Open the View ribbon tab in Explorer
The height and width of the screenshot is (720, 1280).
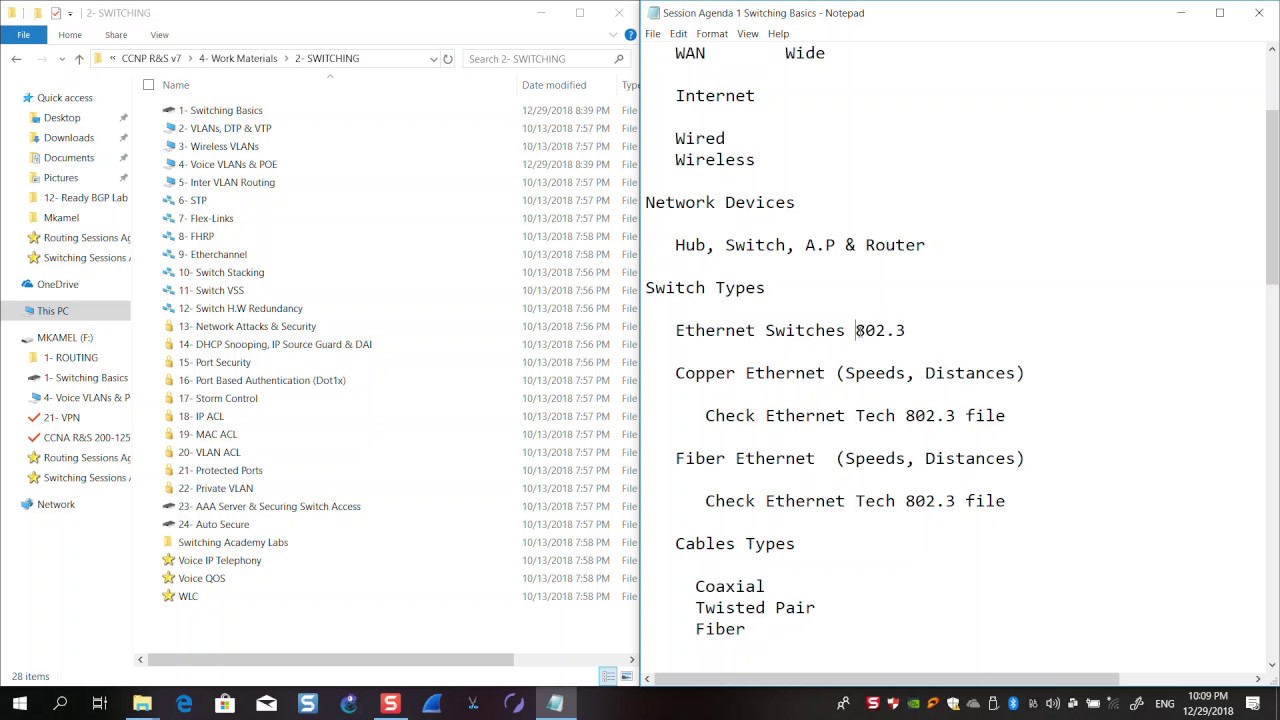(x=159, y=35)
